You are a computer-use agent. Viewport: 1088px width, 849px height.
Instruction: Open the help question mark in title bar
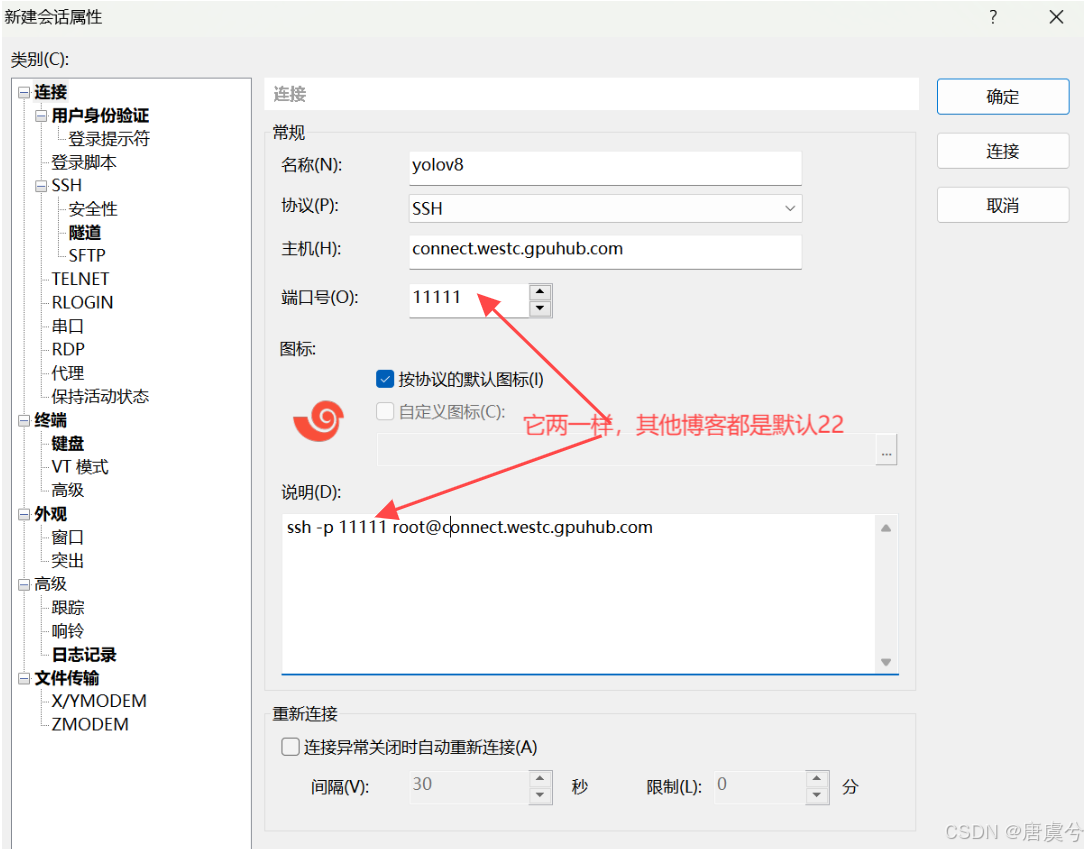[993, 17]
